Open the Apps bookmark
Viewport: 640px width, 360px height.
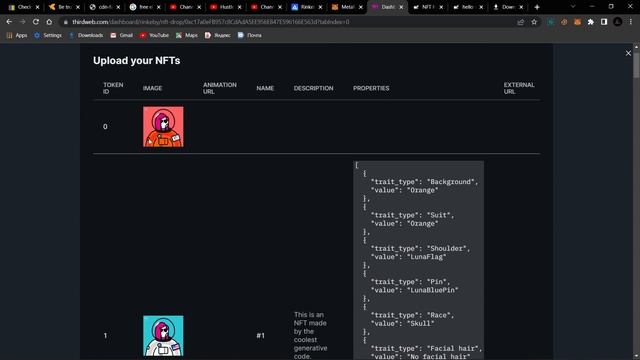click(17, 36)
